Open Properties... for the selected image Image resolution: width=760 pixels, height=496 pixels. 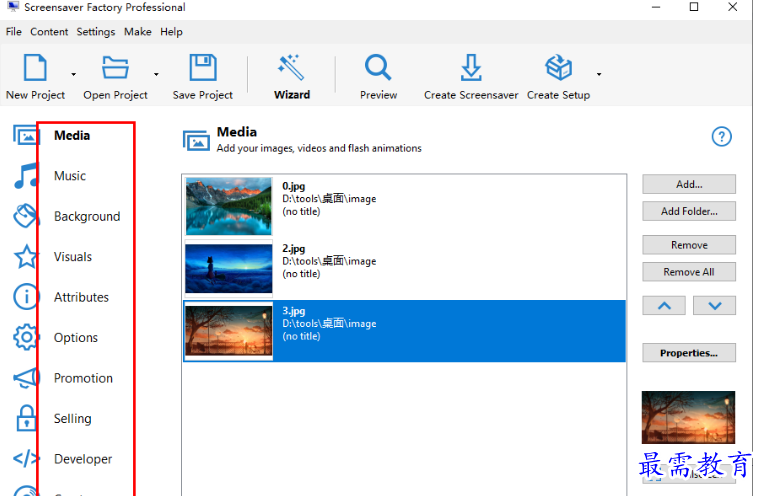point(688,353)
